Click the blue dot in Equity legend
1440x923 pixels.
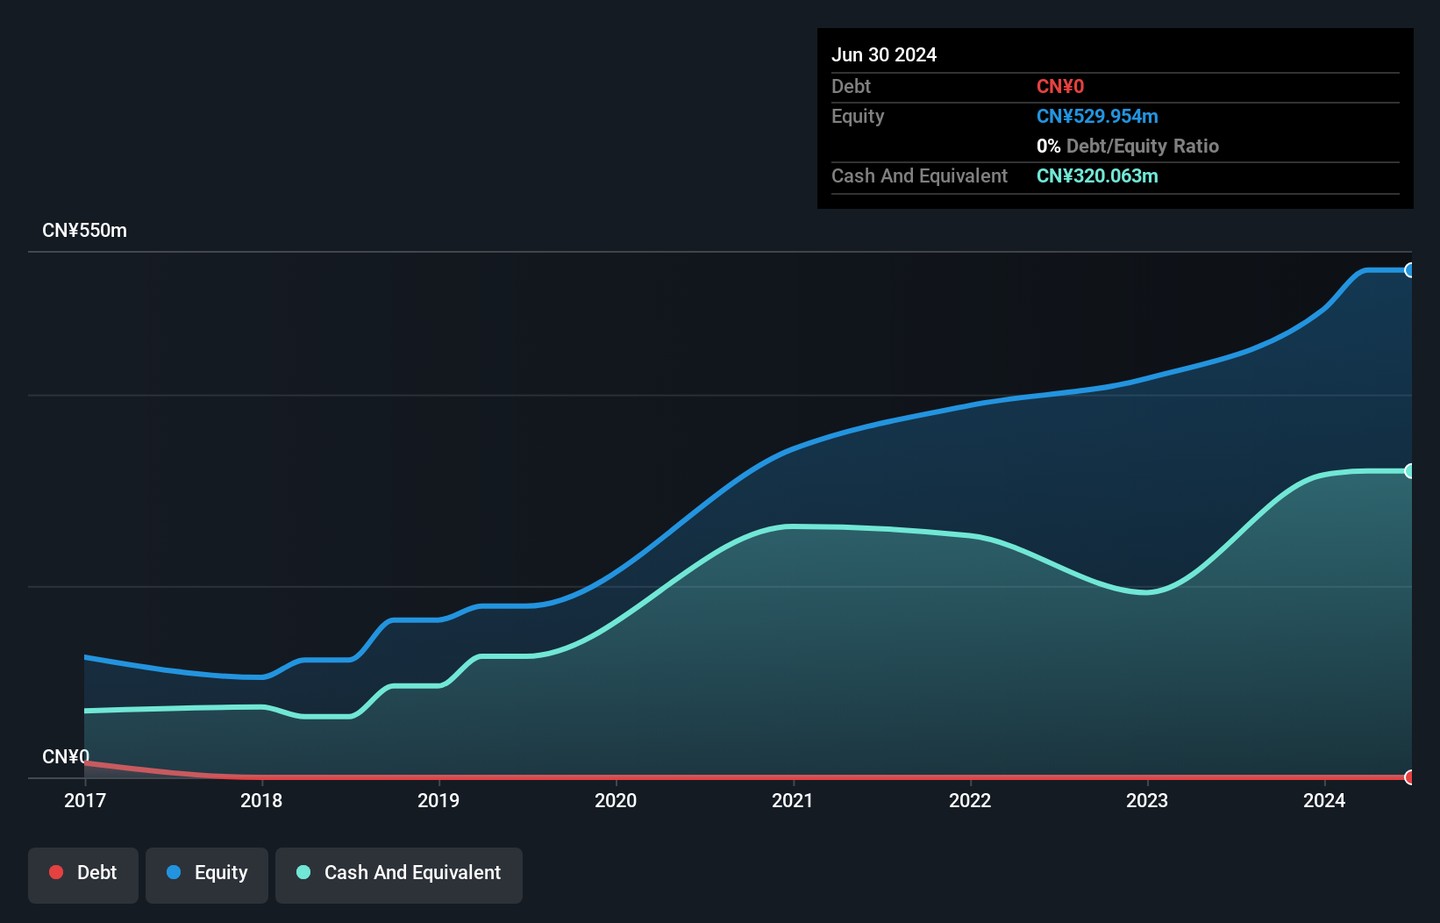(174, 873)
